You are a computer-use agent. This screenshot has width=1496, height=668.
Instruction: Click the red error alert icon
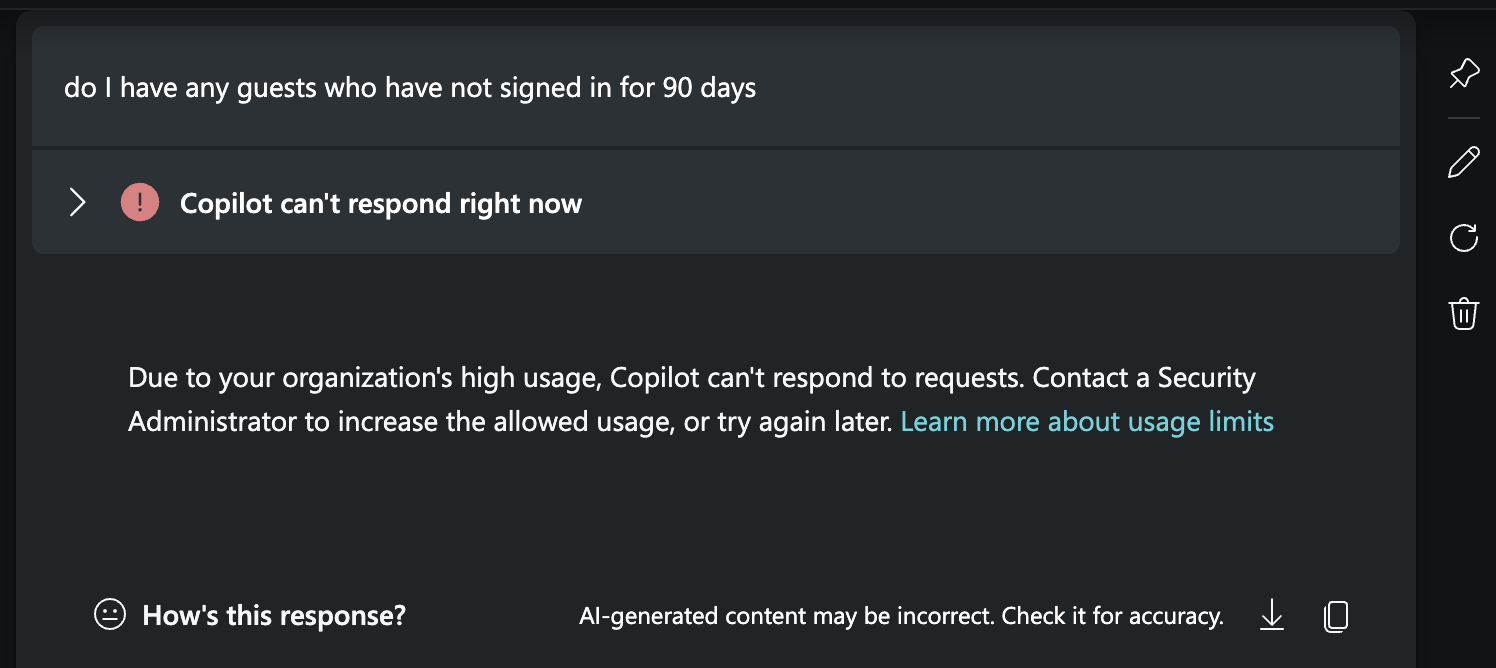click(140, 202)
